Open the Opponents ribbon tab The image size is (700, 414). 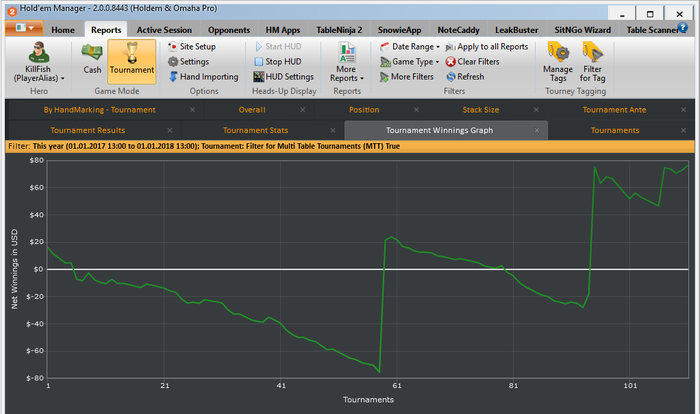[229, 30]
